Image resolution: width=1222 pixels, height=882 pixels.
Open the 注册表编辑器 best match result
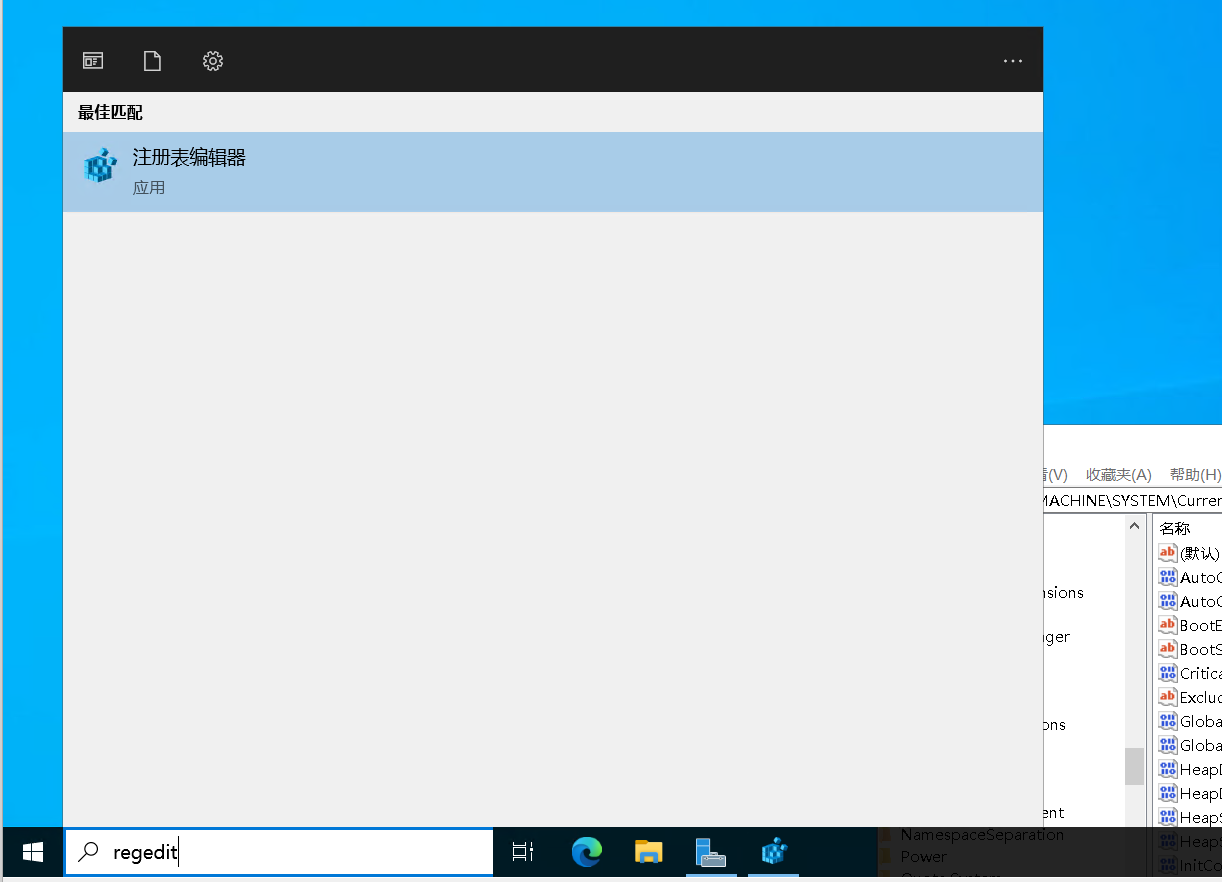pos(552,172)
